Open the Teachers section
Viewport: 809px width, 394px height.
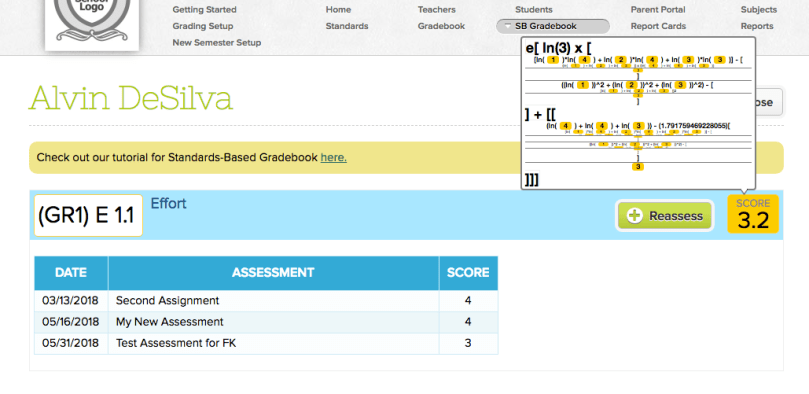click(x=436, y=10)
